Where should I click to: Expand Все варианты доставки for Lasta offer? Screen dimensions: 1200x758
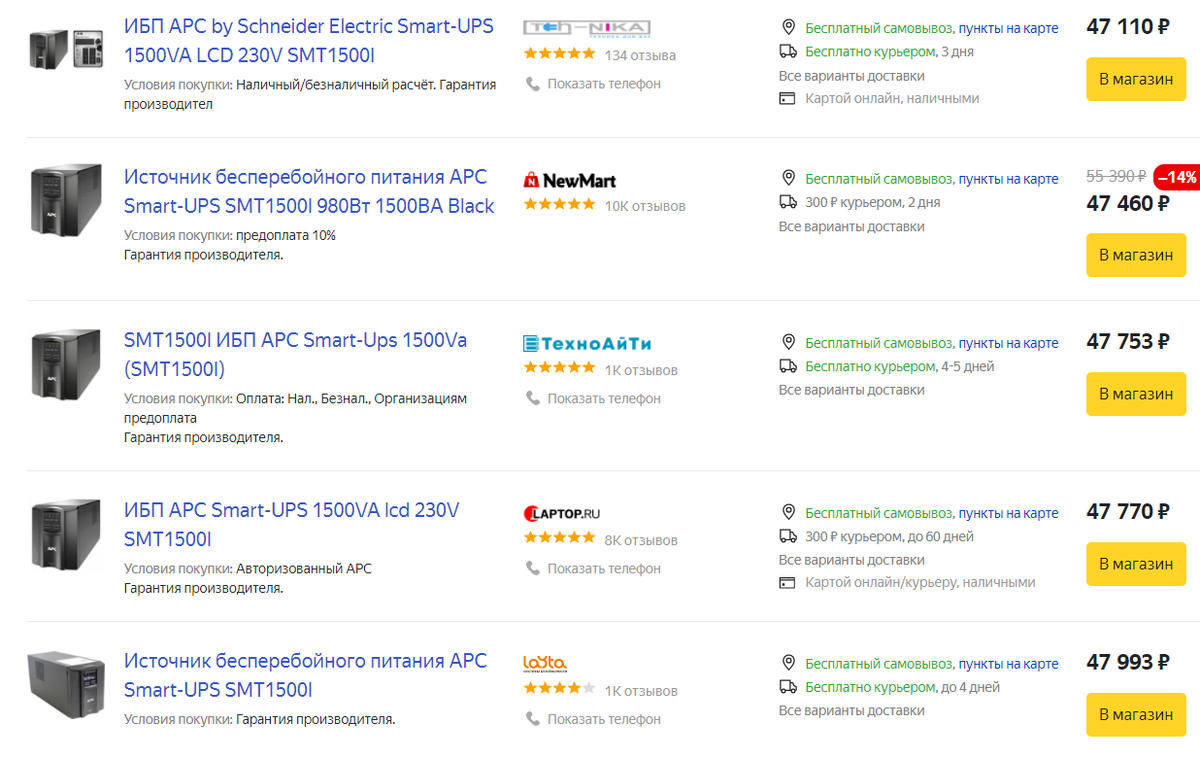852,711
